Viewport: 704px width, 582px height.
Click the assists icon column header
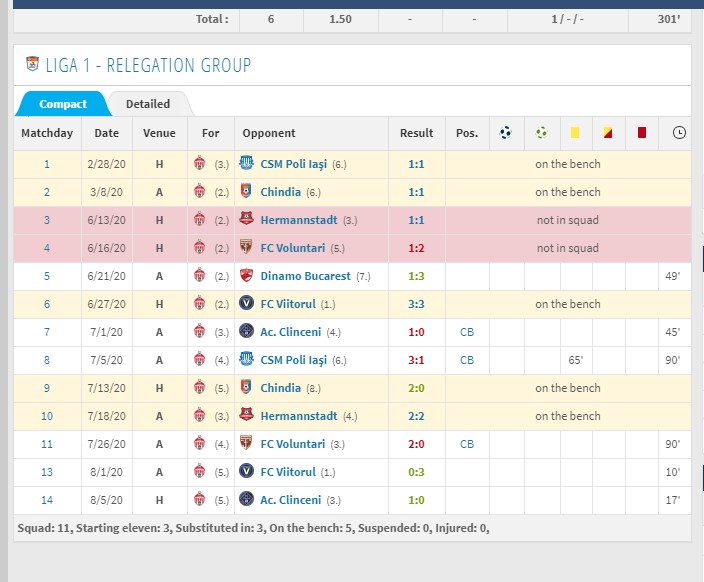point(541,133)
